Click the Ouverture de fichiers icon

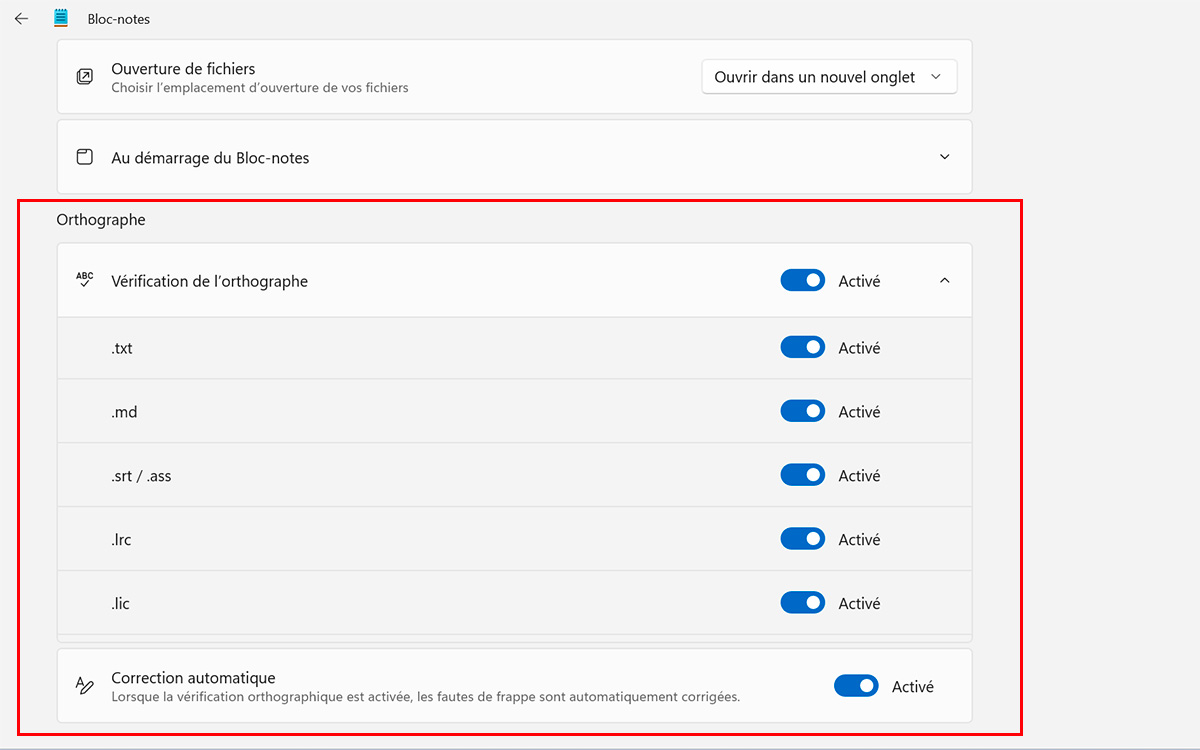[x=85, y=77]
